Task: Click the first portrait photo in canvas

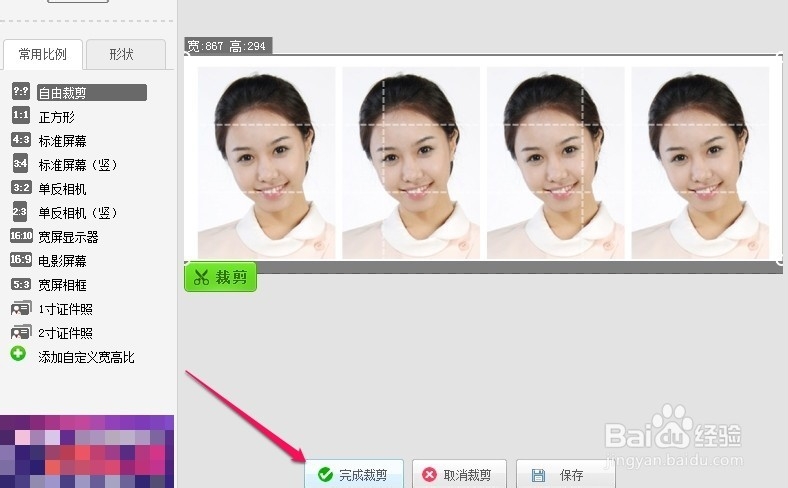Action: [266, 163]
